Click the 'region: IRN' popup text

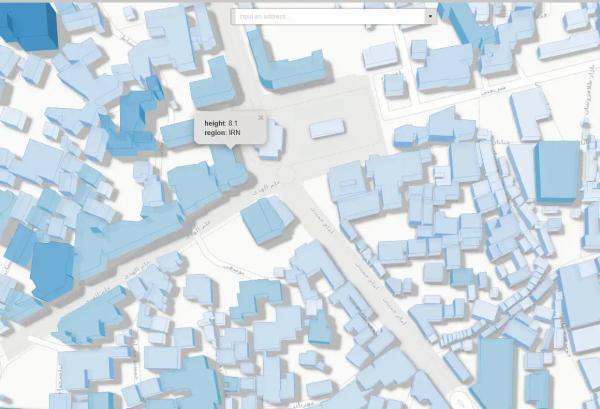coord(221,132)
